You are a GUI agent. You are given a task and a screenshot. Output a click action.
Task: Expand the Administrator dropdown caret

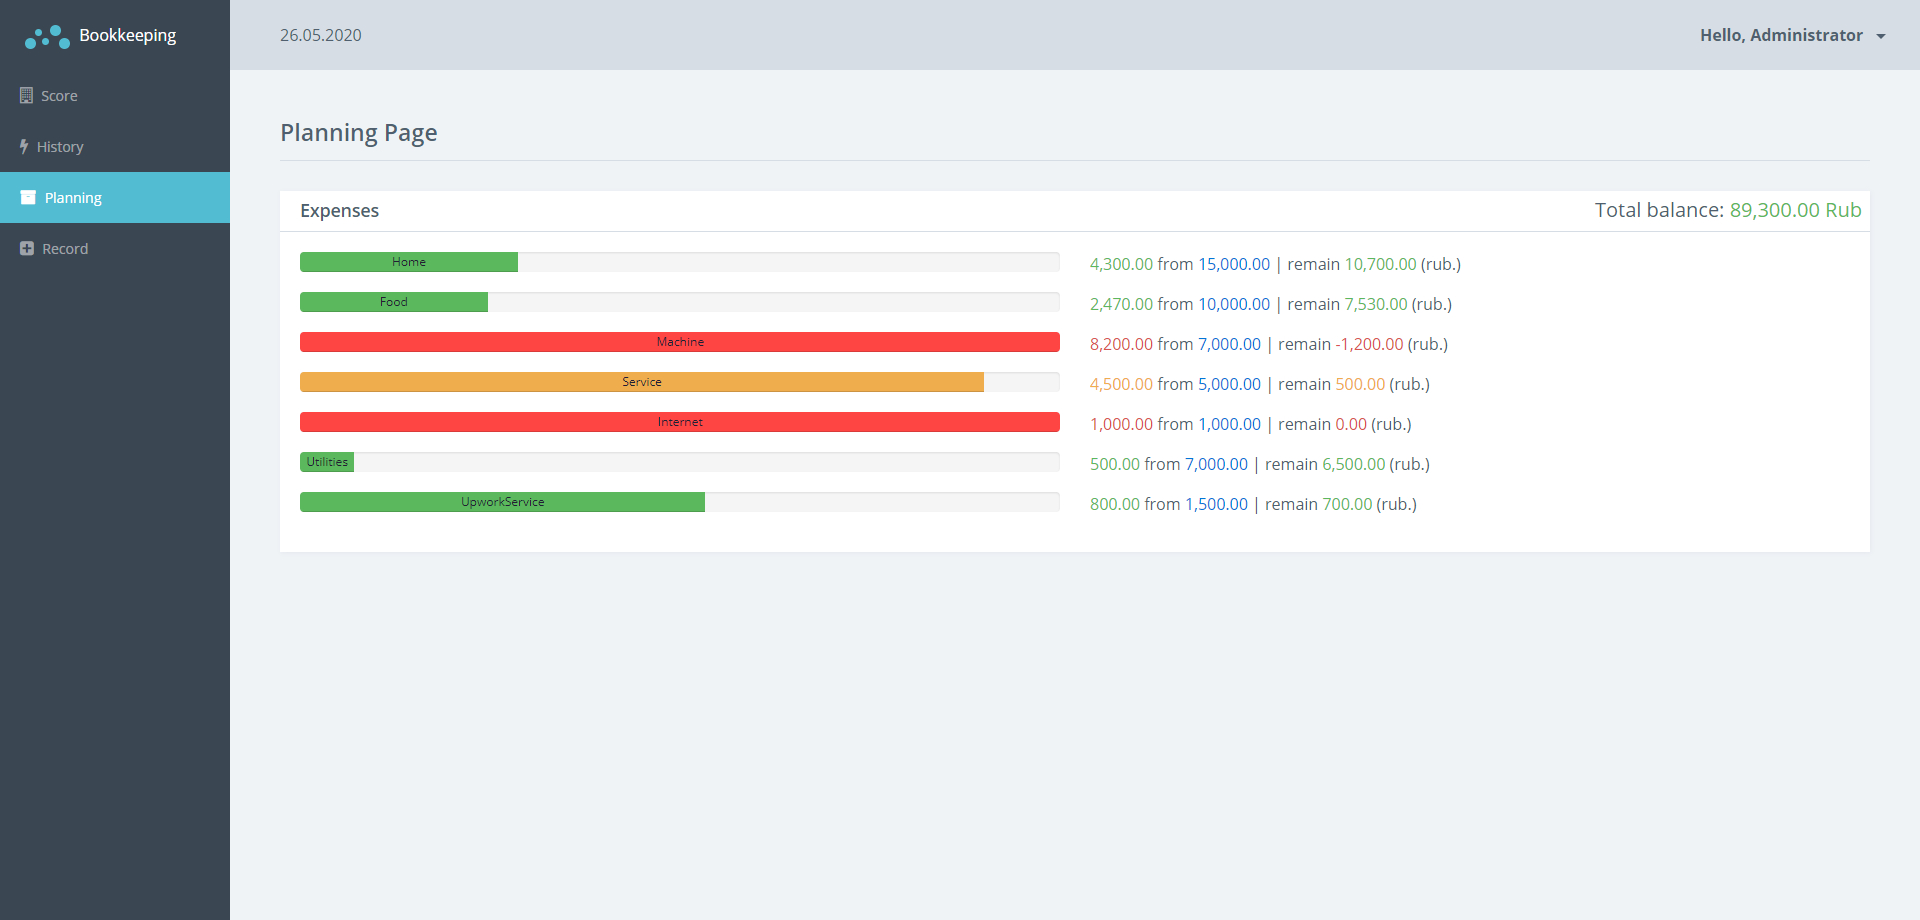[1881, 36]
